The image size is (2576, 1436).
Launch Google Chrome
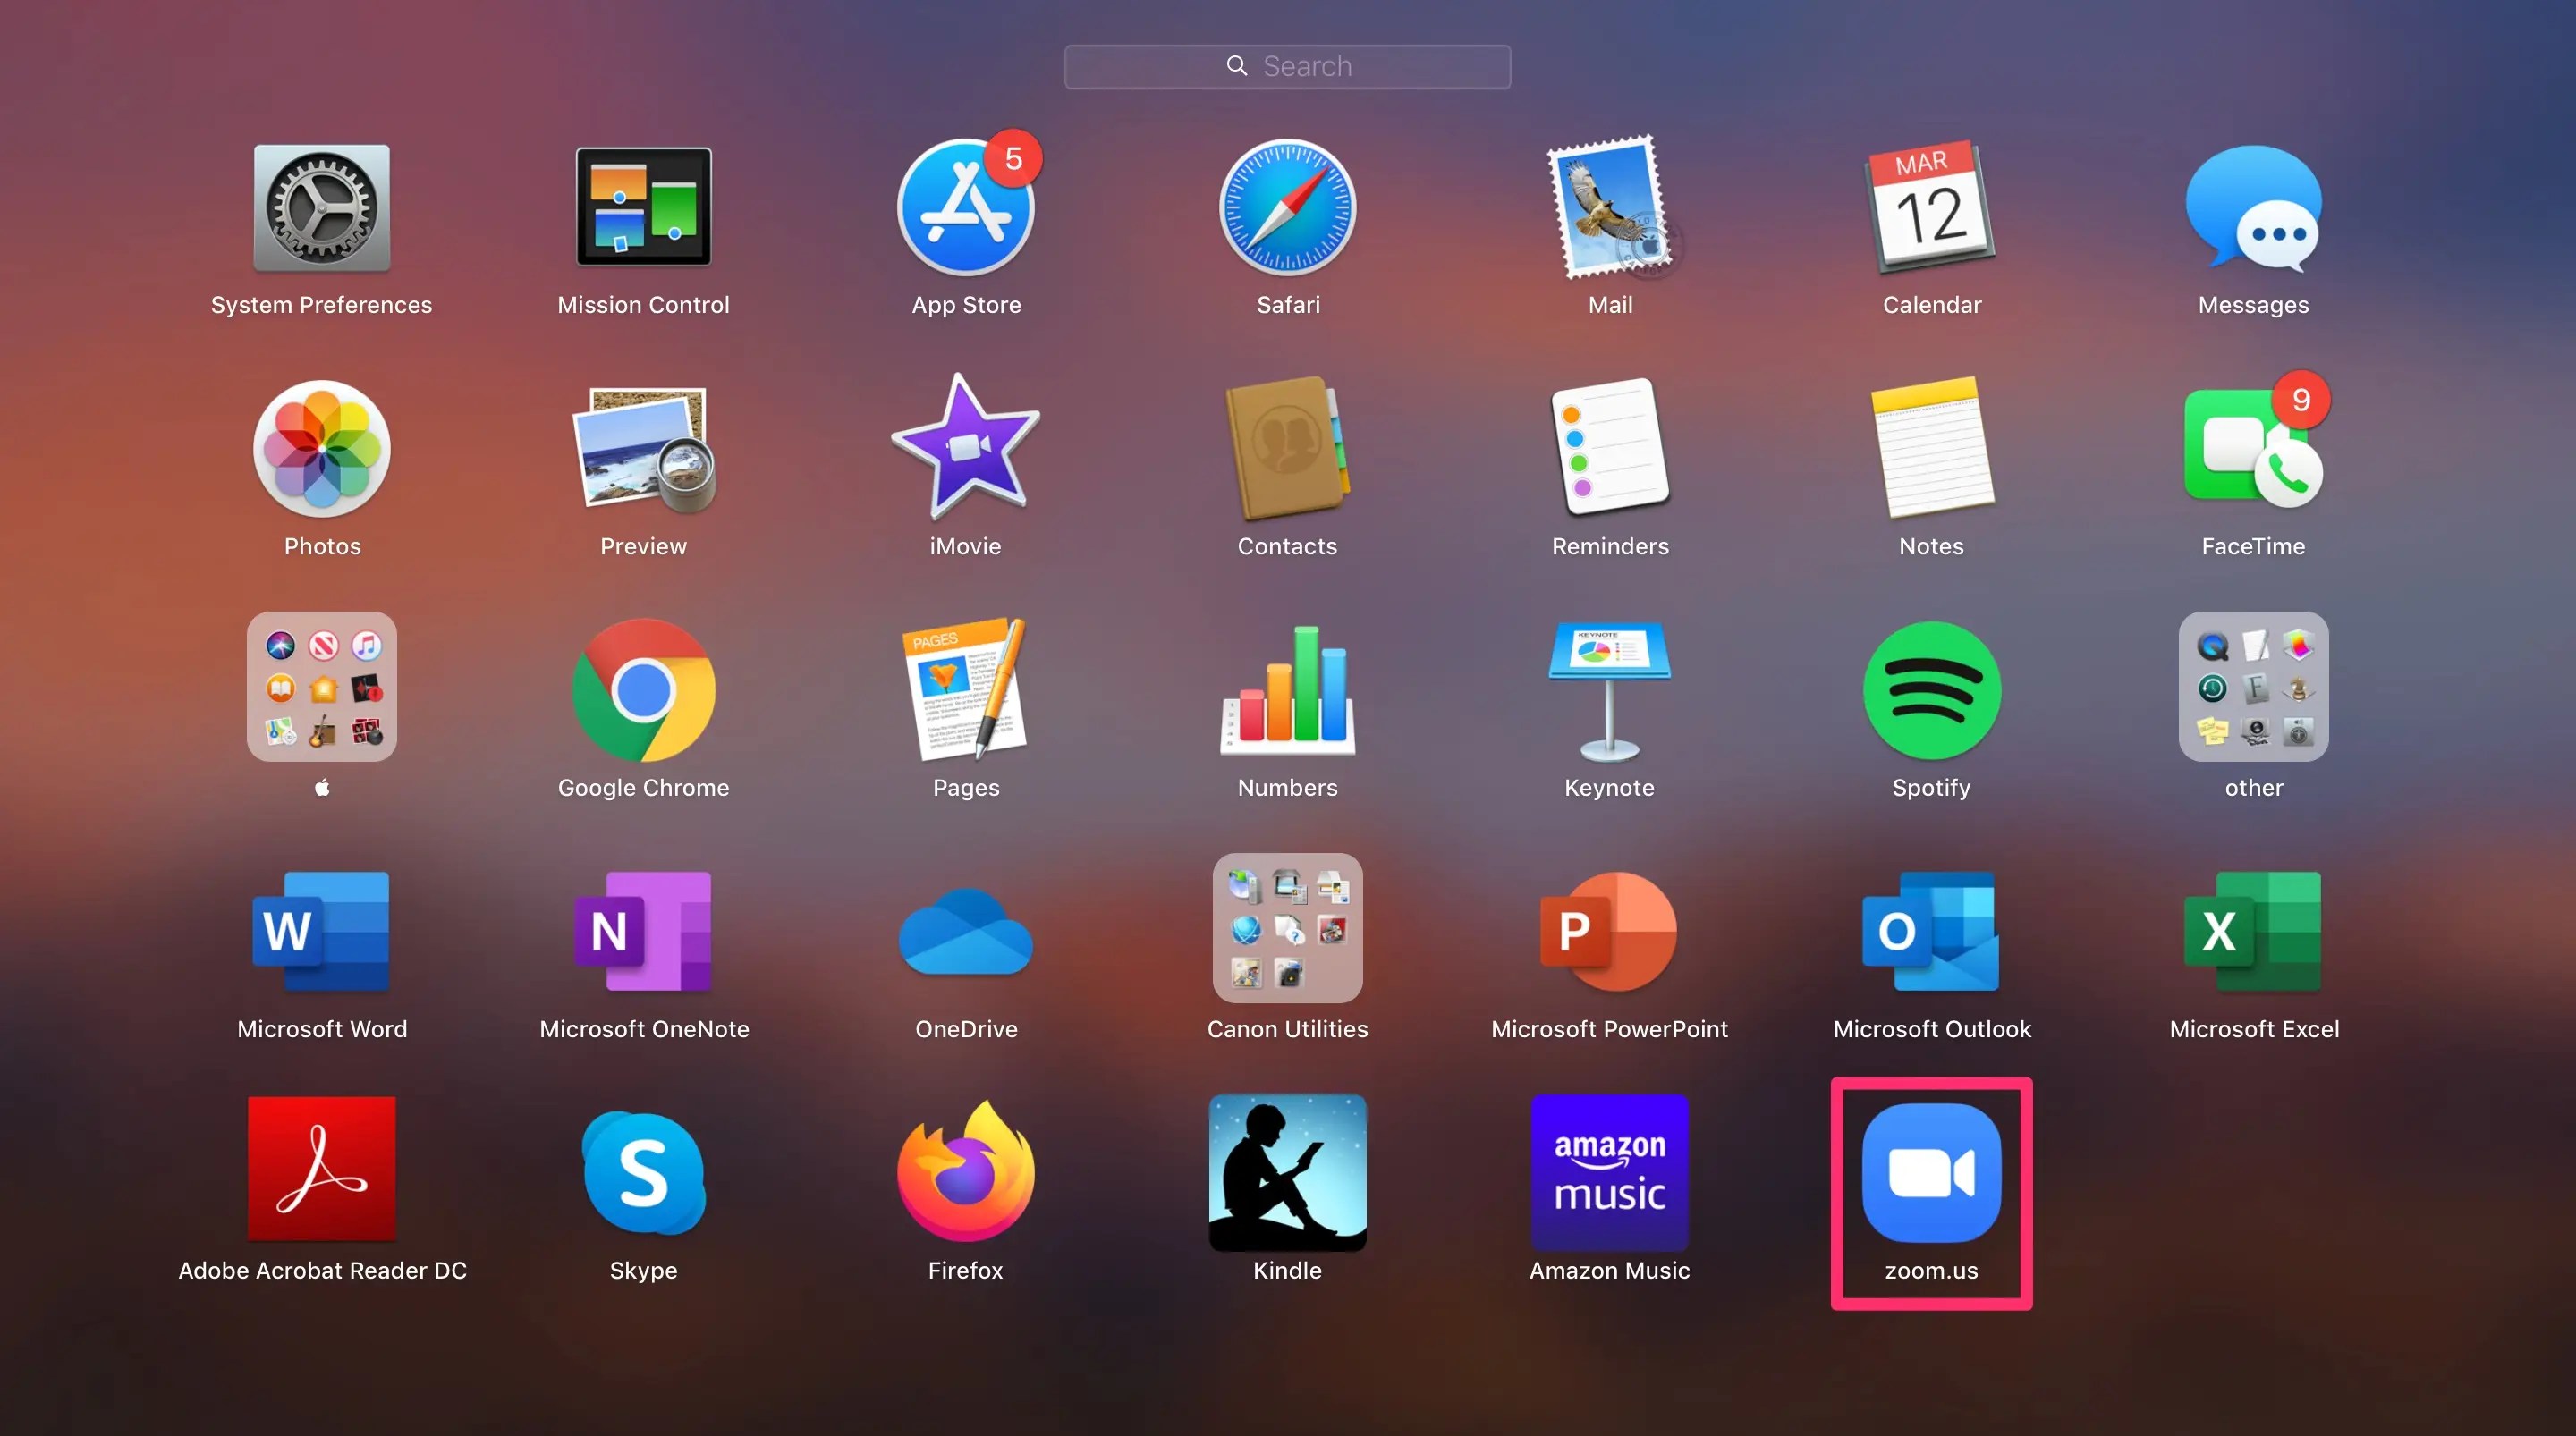tap(643, 690)
